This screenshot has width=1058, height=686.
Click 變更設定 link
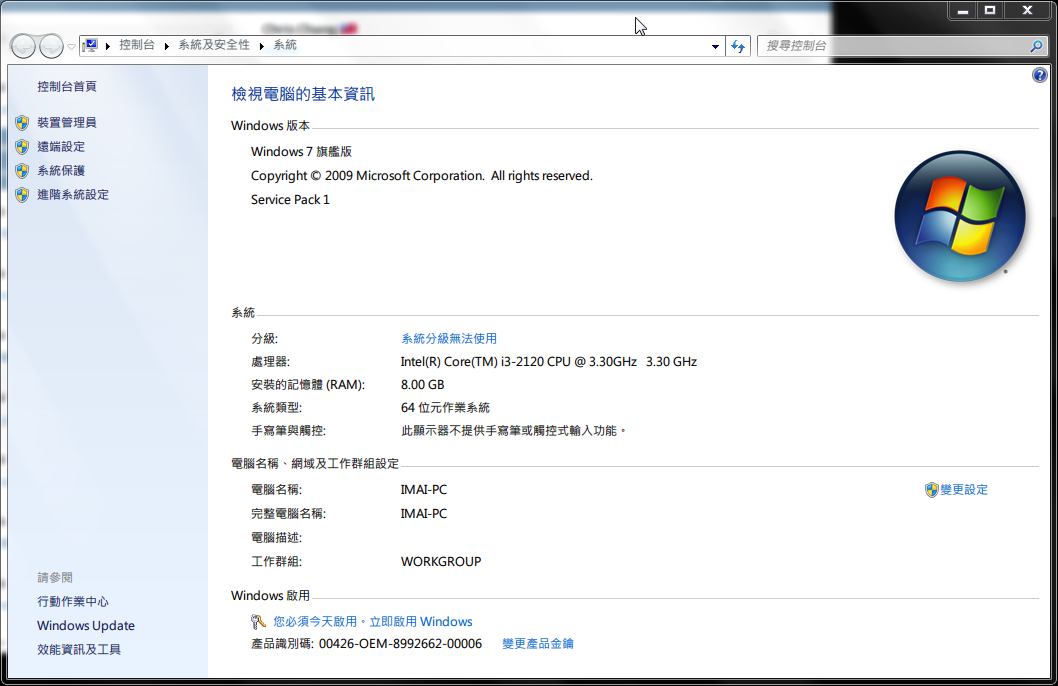964,490
